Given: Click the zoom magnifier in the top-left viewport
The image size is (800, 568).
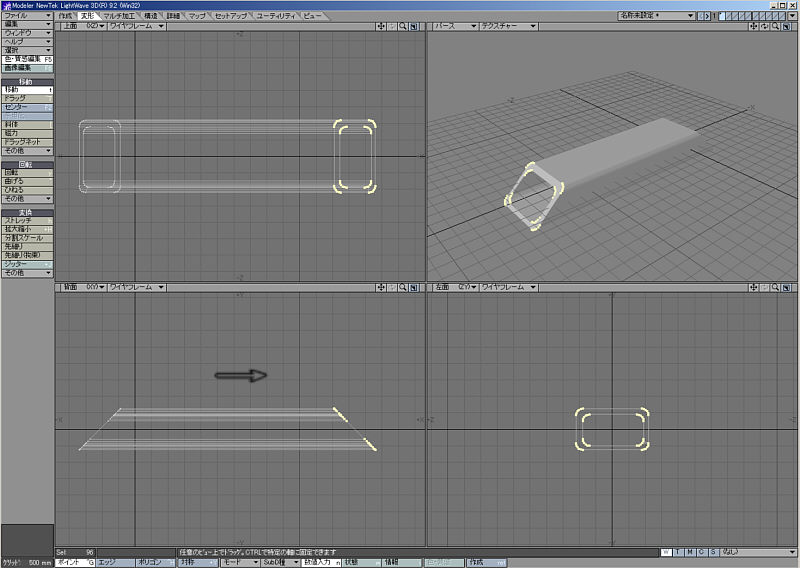Looking at the screenshot, I should [x=403, y=26].
